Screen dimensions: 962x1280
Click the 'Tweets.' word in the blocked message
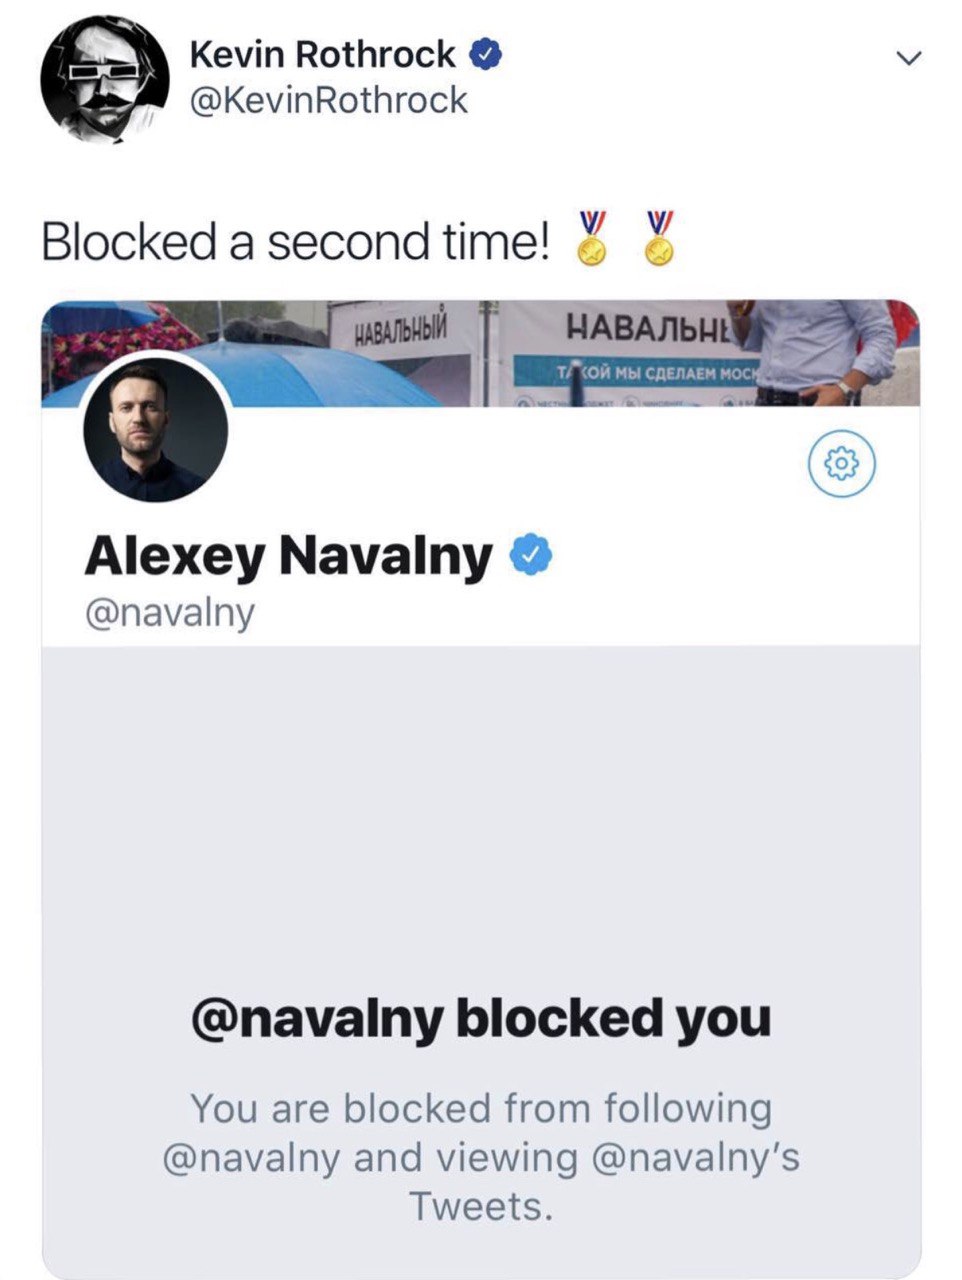coord(481,1207)
